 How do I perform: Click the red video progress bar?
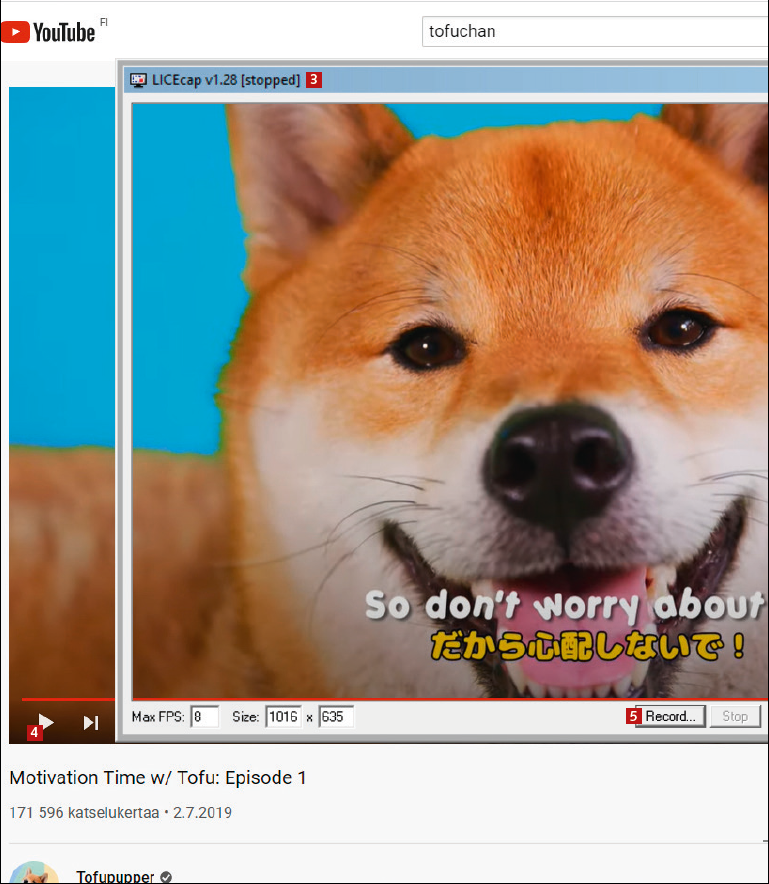(68, 700)
